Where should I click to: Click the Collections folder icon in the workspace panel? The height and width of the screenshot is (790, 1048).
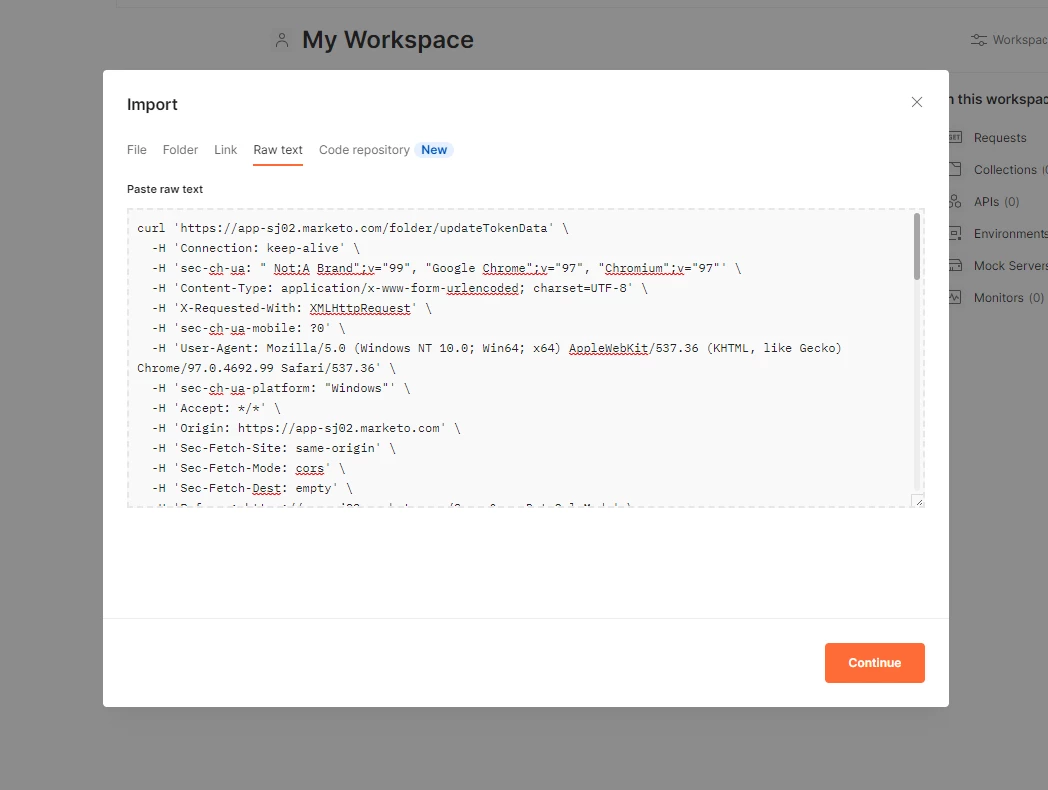(x=954, y=169)
